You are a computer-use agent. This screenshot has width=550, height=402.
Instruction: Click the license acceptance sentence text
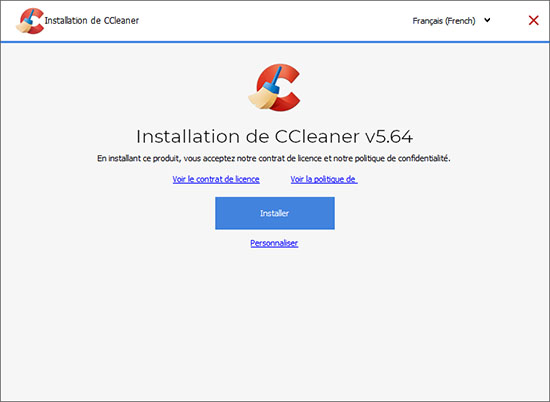[274, 159]
